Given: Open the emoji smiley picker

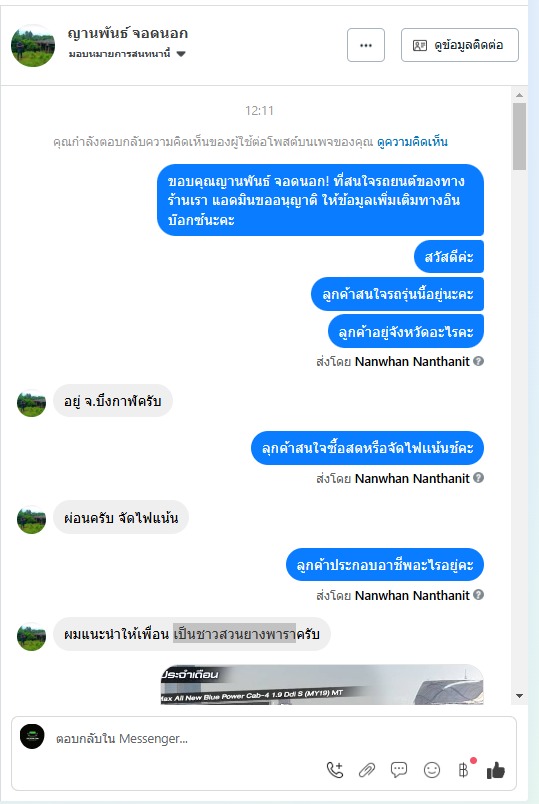Looking at the screenshot, I should tap(432, 770).
